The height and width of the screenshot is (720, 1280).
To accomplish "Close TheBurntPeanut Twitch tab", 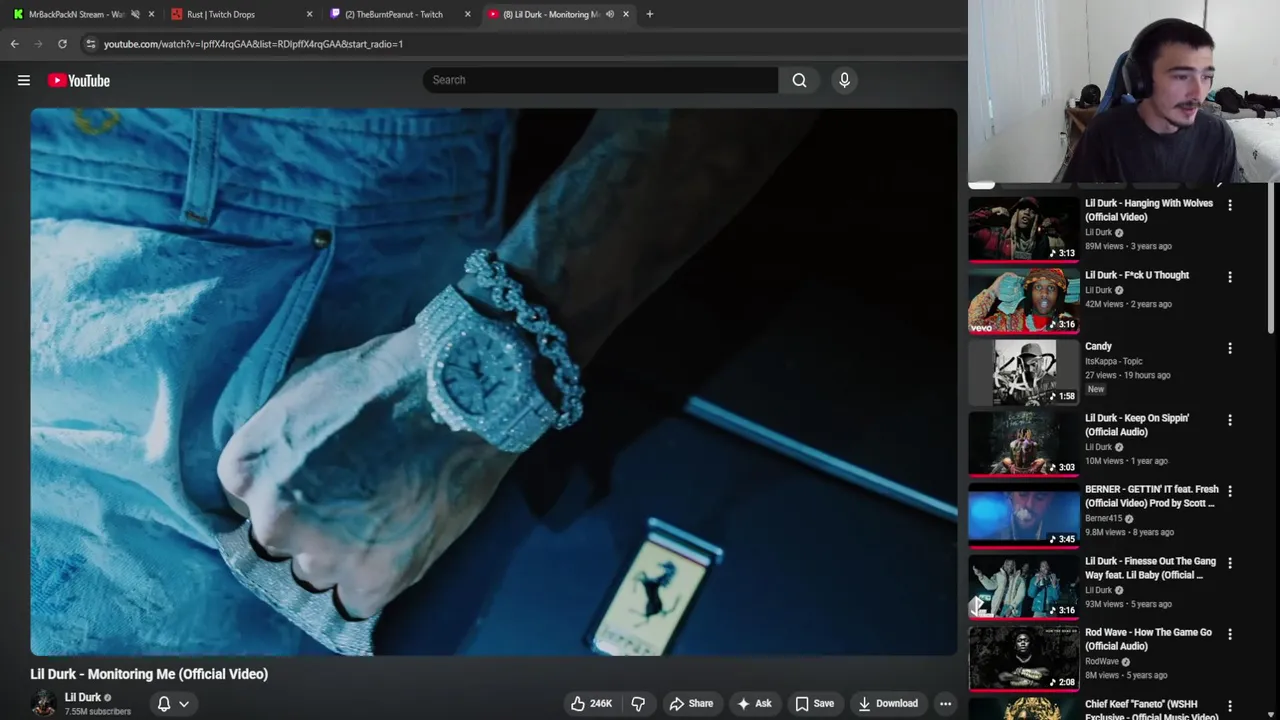I will 467,14.
